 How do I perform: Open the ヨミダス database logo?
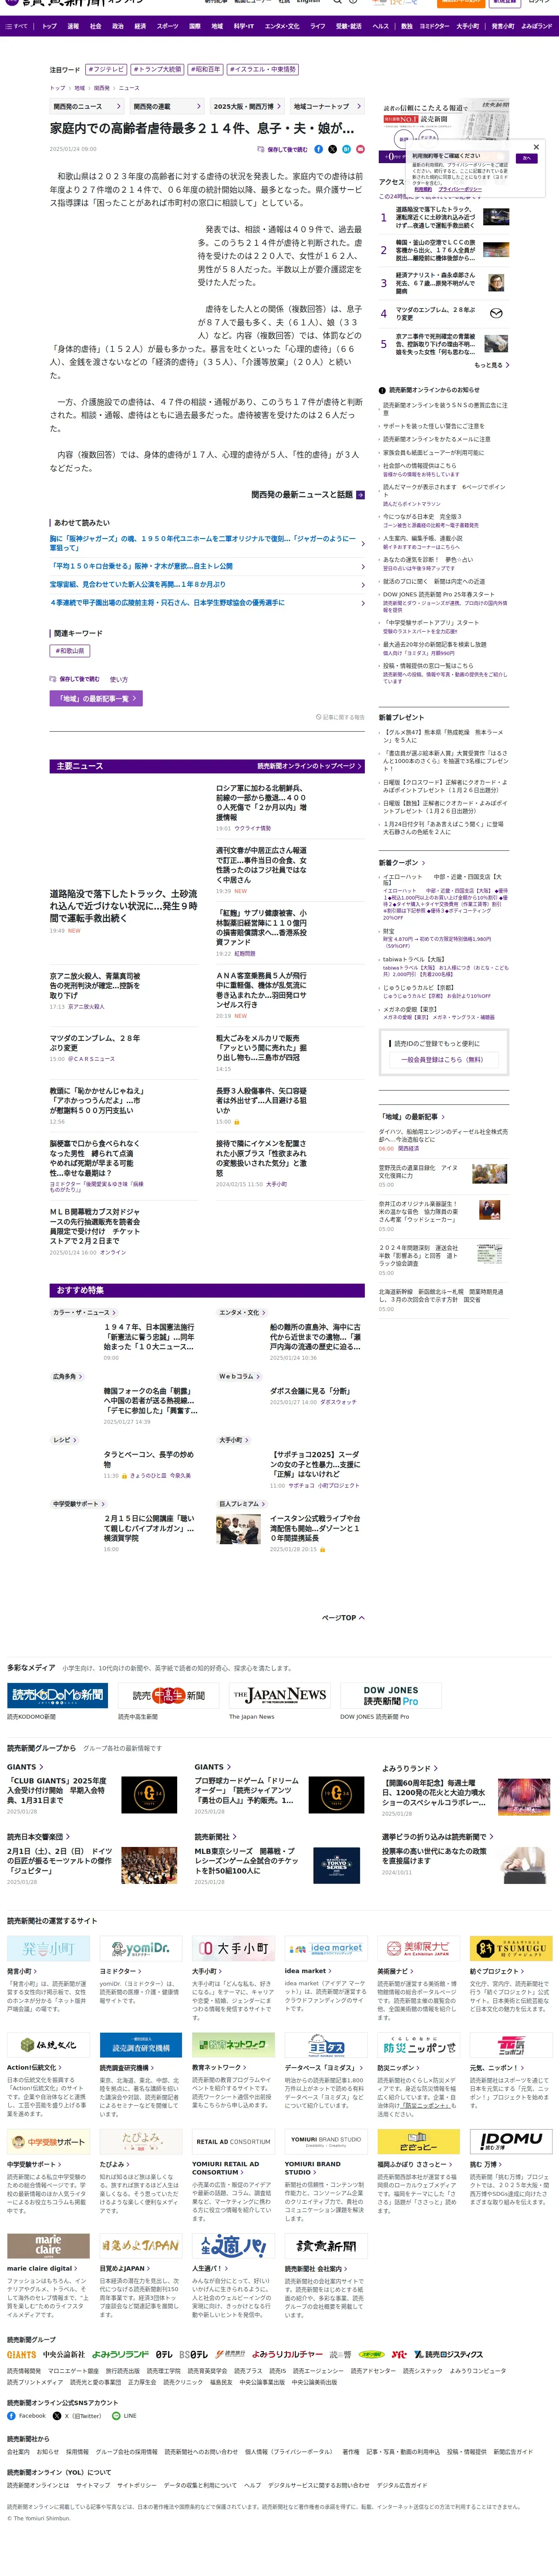coord(326,2045)
